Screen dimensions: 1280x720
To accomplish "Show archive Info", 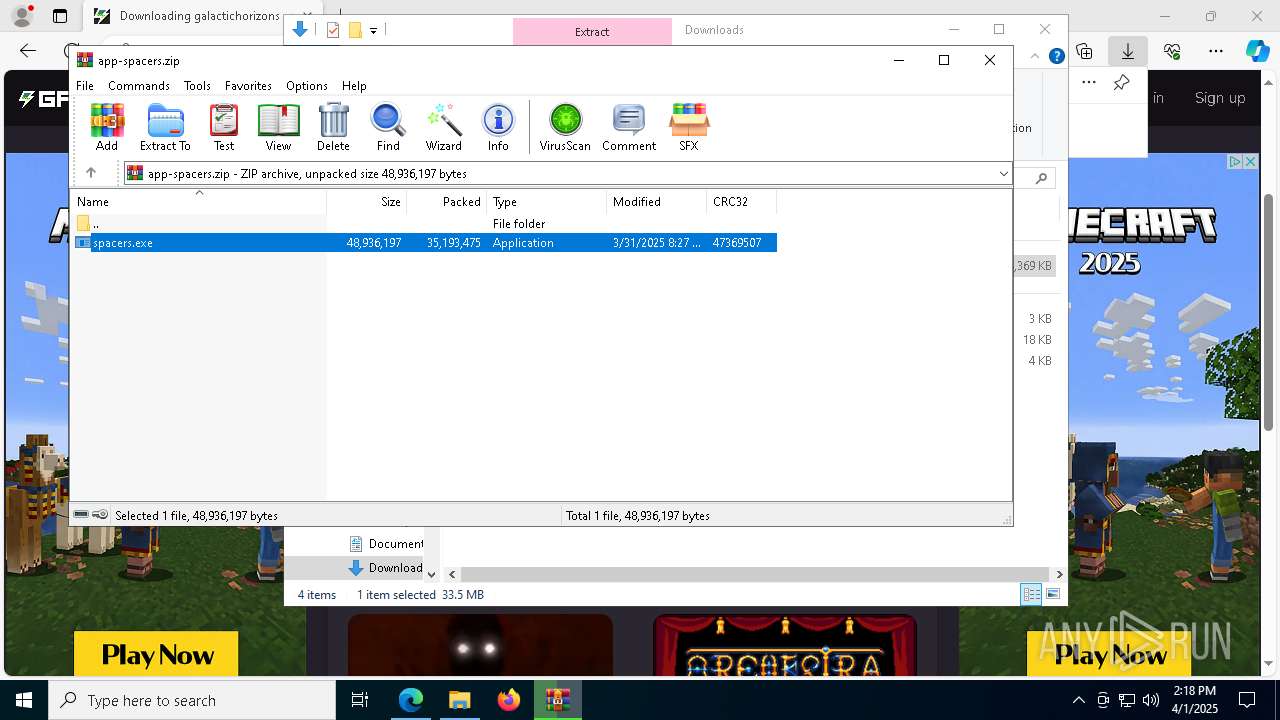I will point(498,127).
